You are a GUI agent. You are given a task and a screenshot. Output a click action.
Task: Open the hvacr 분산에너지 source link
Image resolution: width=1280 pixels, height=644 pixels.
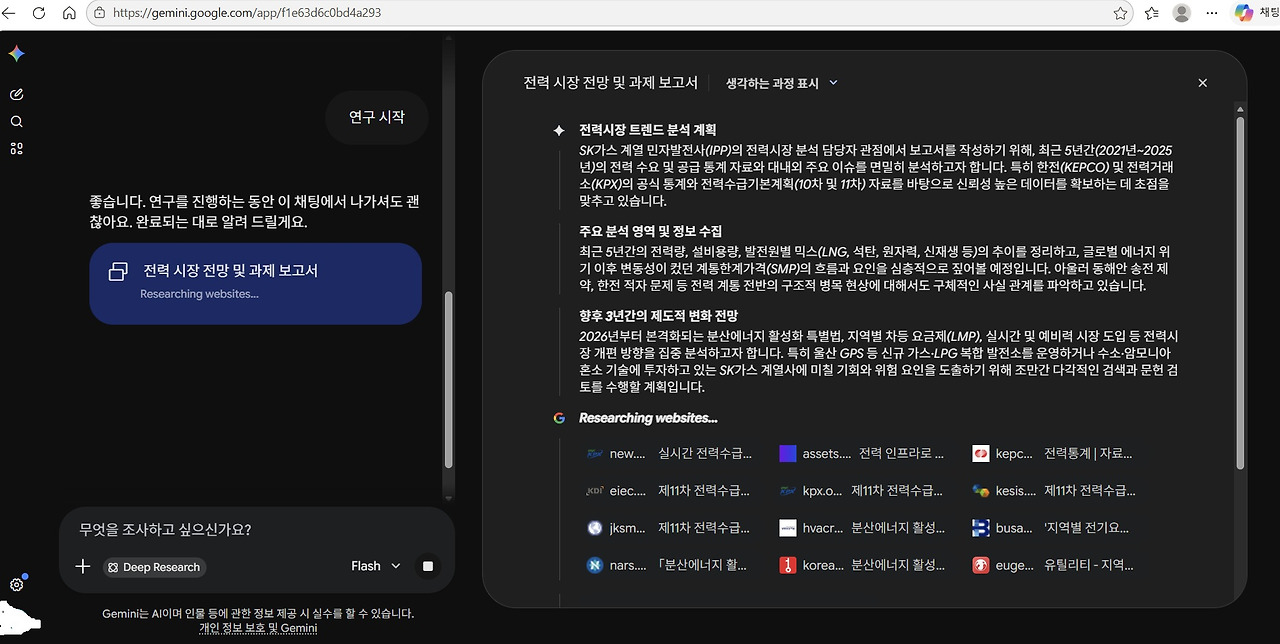(861, 528)
